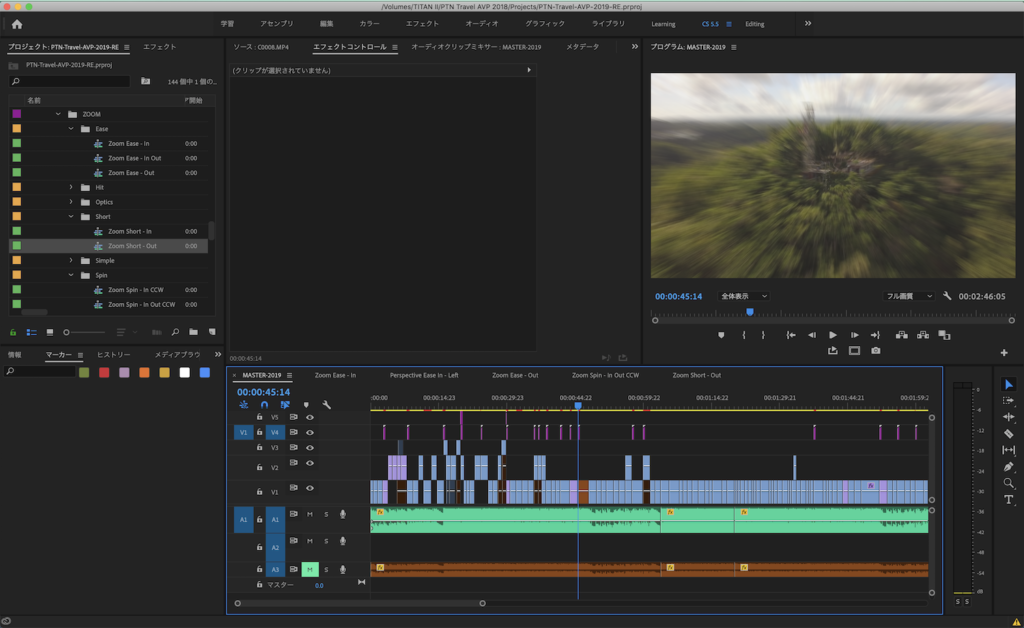Viewport: 1024px width, 628px height.
Task: Expand the Hit folder in project panel
Action: click(71, 187)
